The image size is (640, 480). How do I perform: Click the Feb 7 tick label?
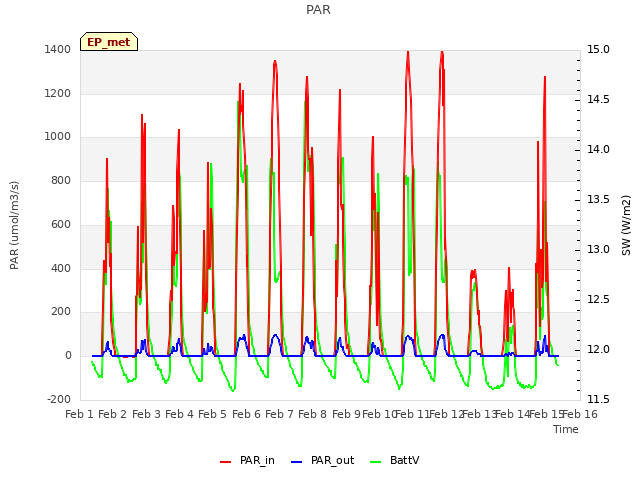coord(279,414)
